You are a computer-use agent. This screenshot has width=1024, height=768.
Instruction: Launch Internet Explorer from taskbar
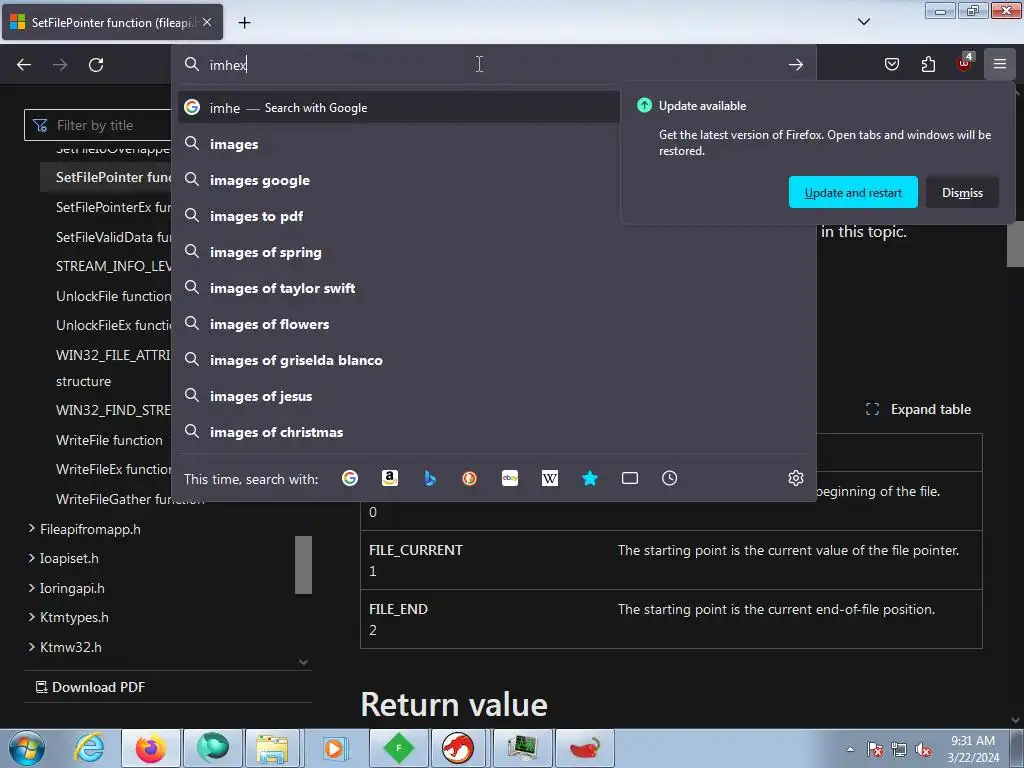tap(89, 748)
